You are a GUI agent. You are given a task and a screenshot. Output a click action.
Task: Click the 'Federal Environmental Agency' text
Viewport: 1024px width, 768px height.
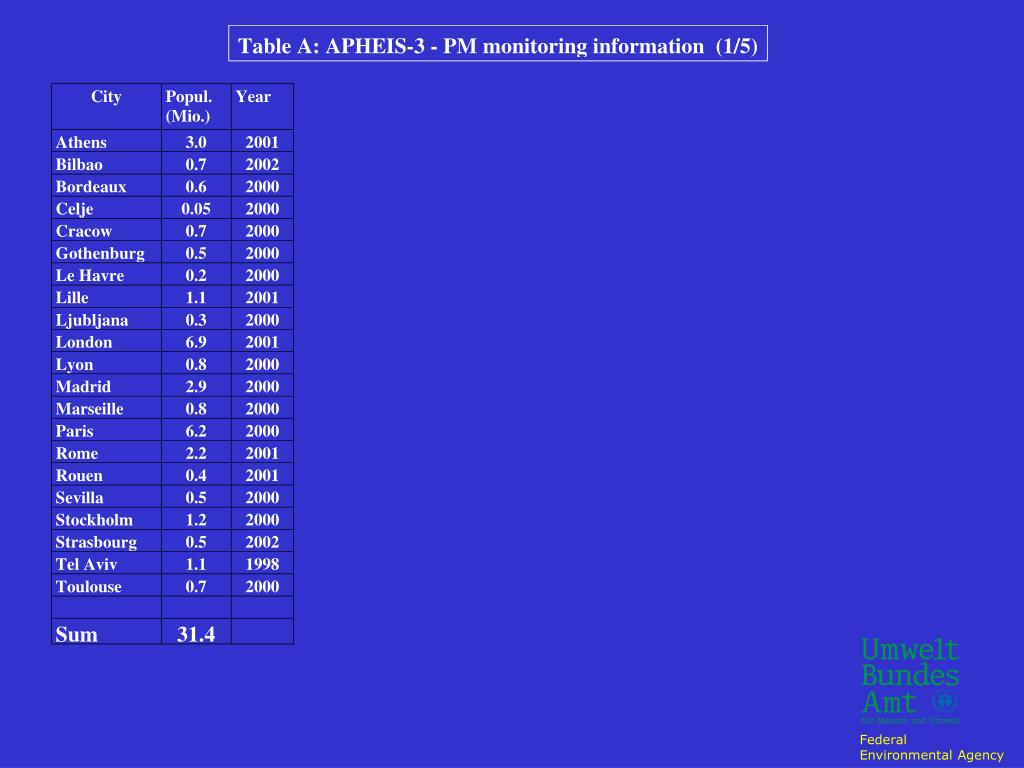(x=931, y=747)
